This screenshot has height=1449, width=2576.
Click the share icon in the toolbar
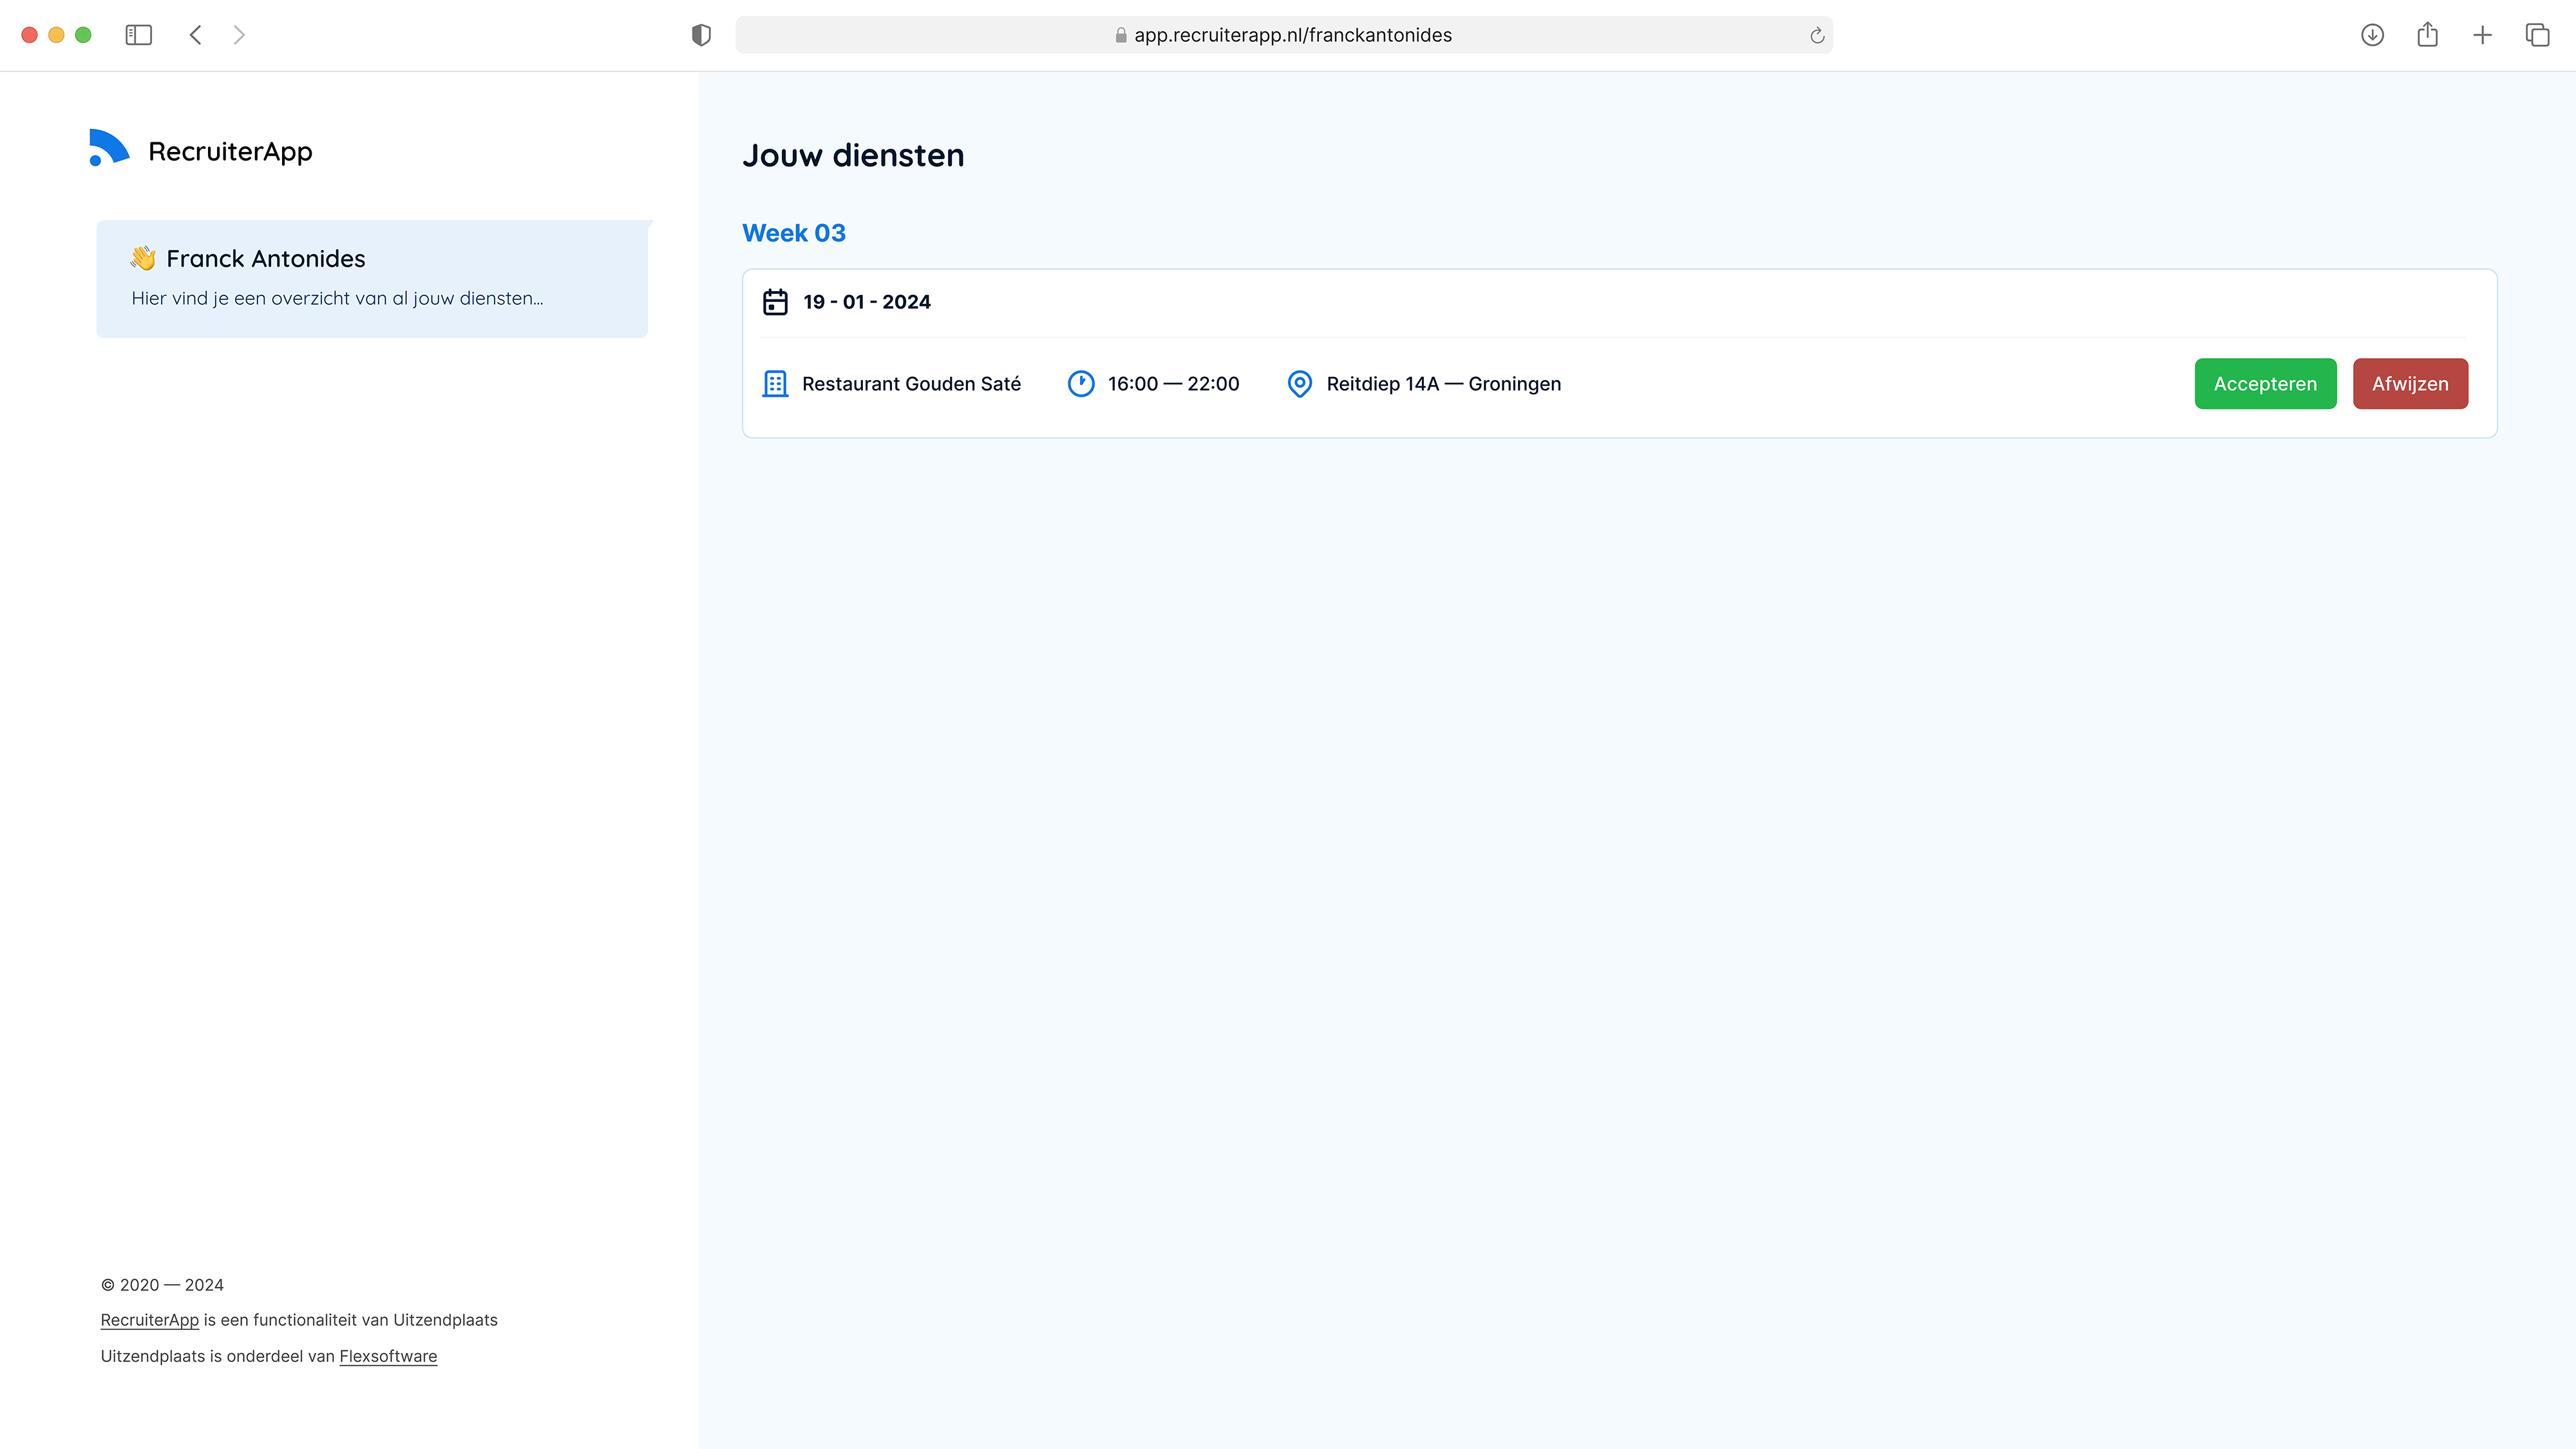(2427, 35)
